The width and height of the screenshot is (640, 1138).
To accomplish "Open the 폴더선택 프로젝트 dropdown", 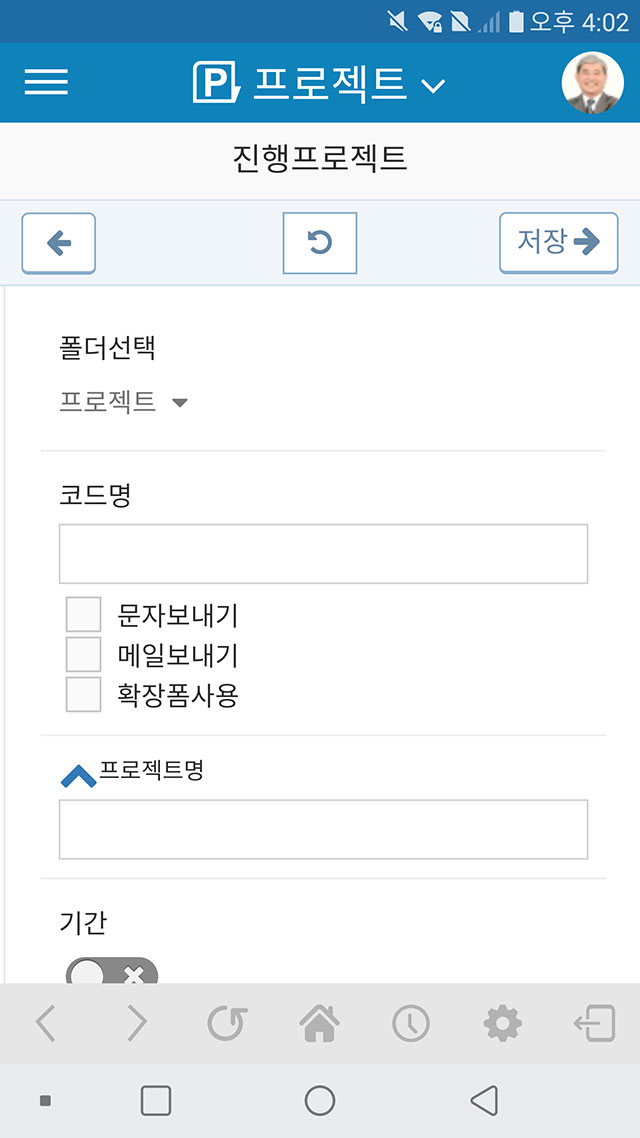I will [x=123, y=401].
